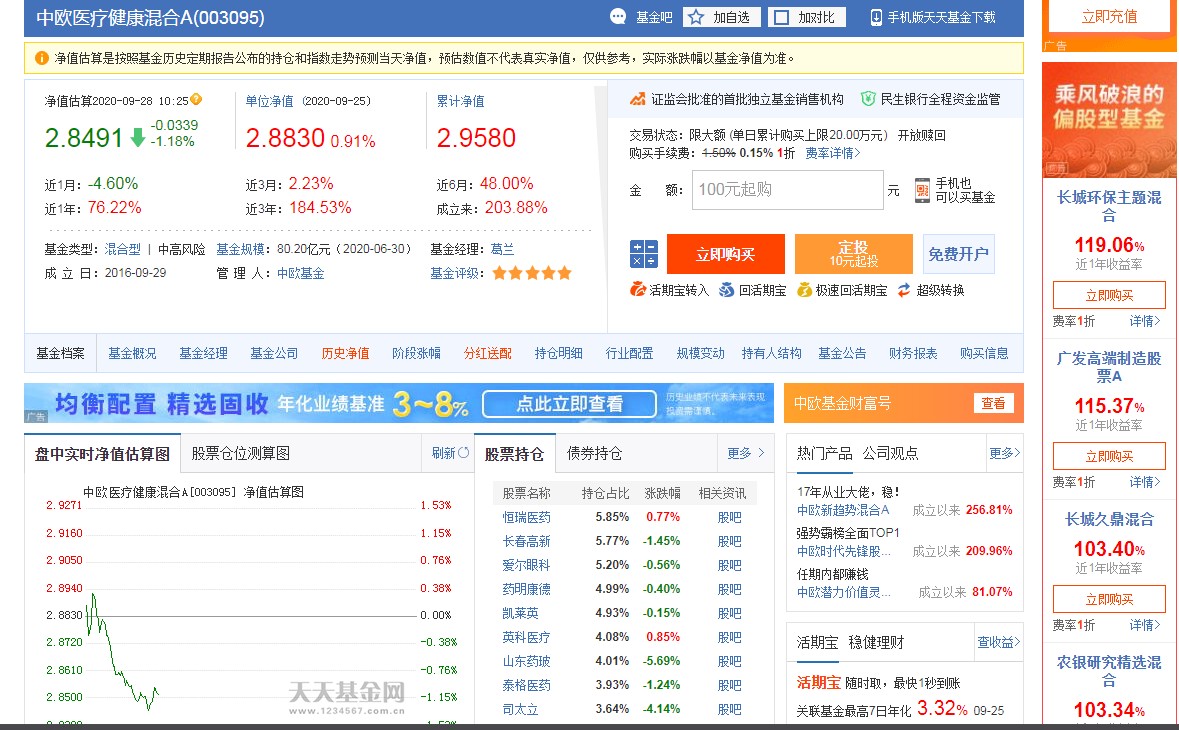The height and width of the screenshot is (730, 1179).
Task: Click the 净值估算图 line chart
Action: (x=252, y=613)
